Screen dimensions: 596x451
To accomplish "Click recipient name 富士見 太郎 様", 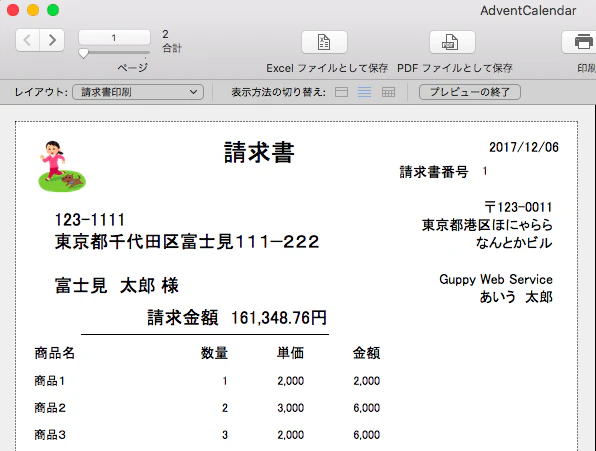I will [117, 286].
